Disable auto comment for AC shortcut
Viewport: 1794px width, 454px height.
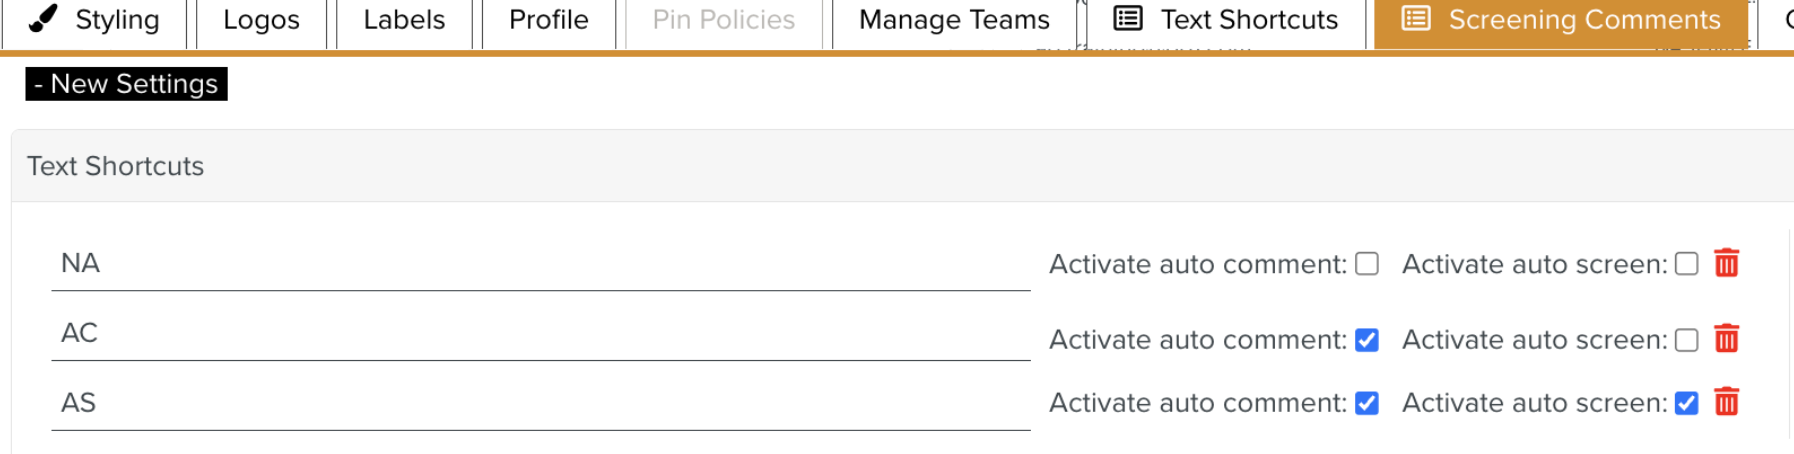pos(1367,340)
